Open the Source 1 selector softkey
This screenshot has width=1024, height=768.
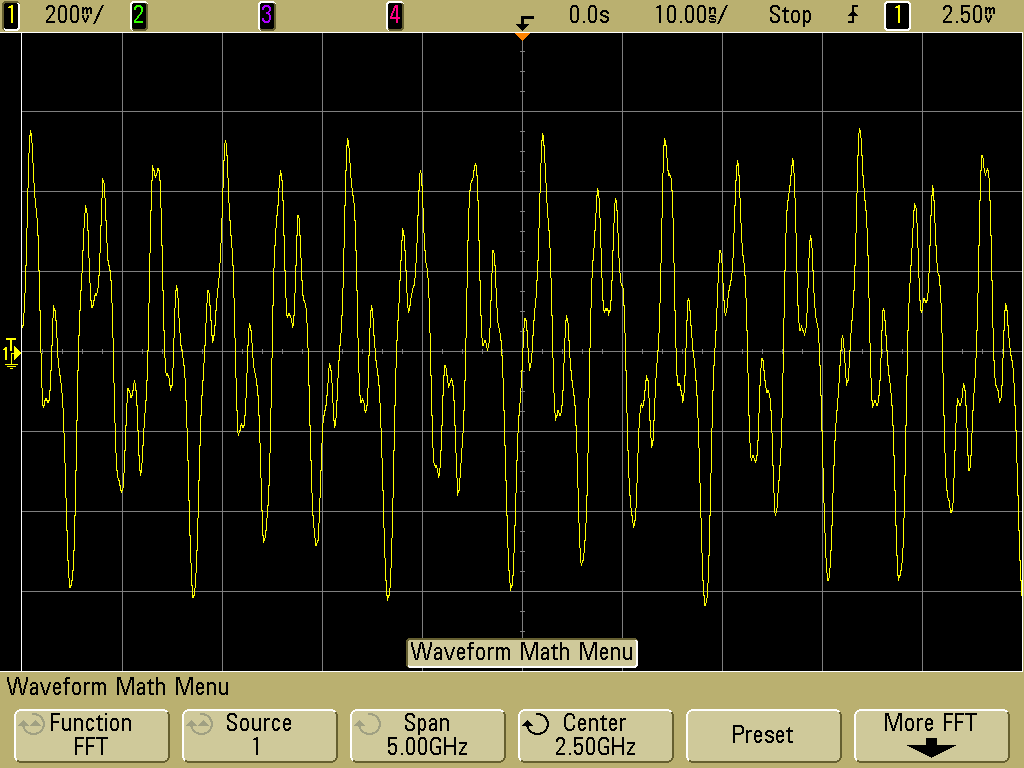[258, 734]
